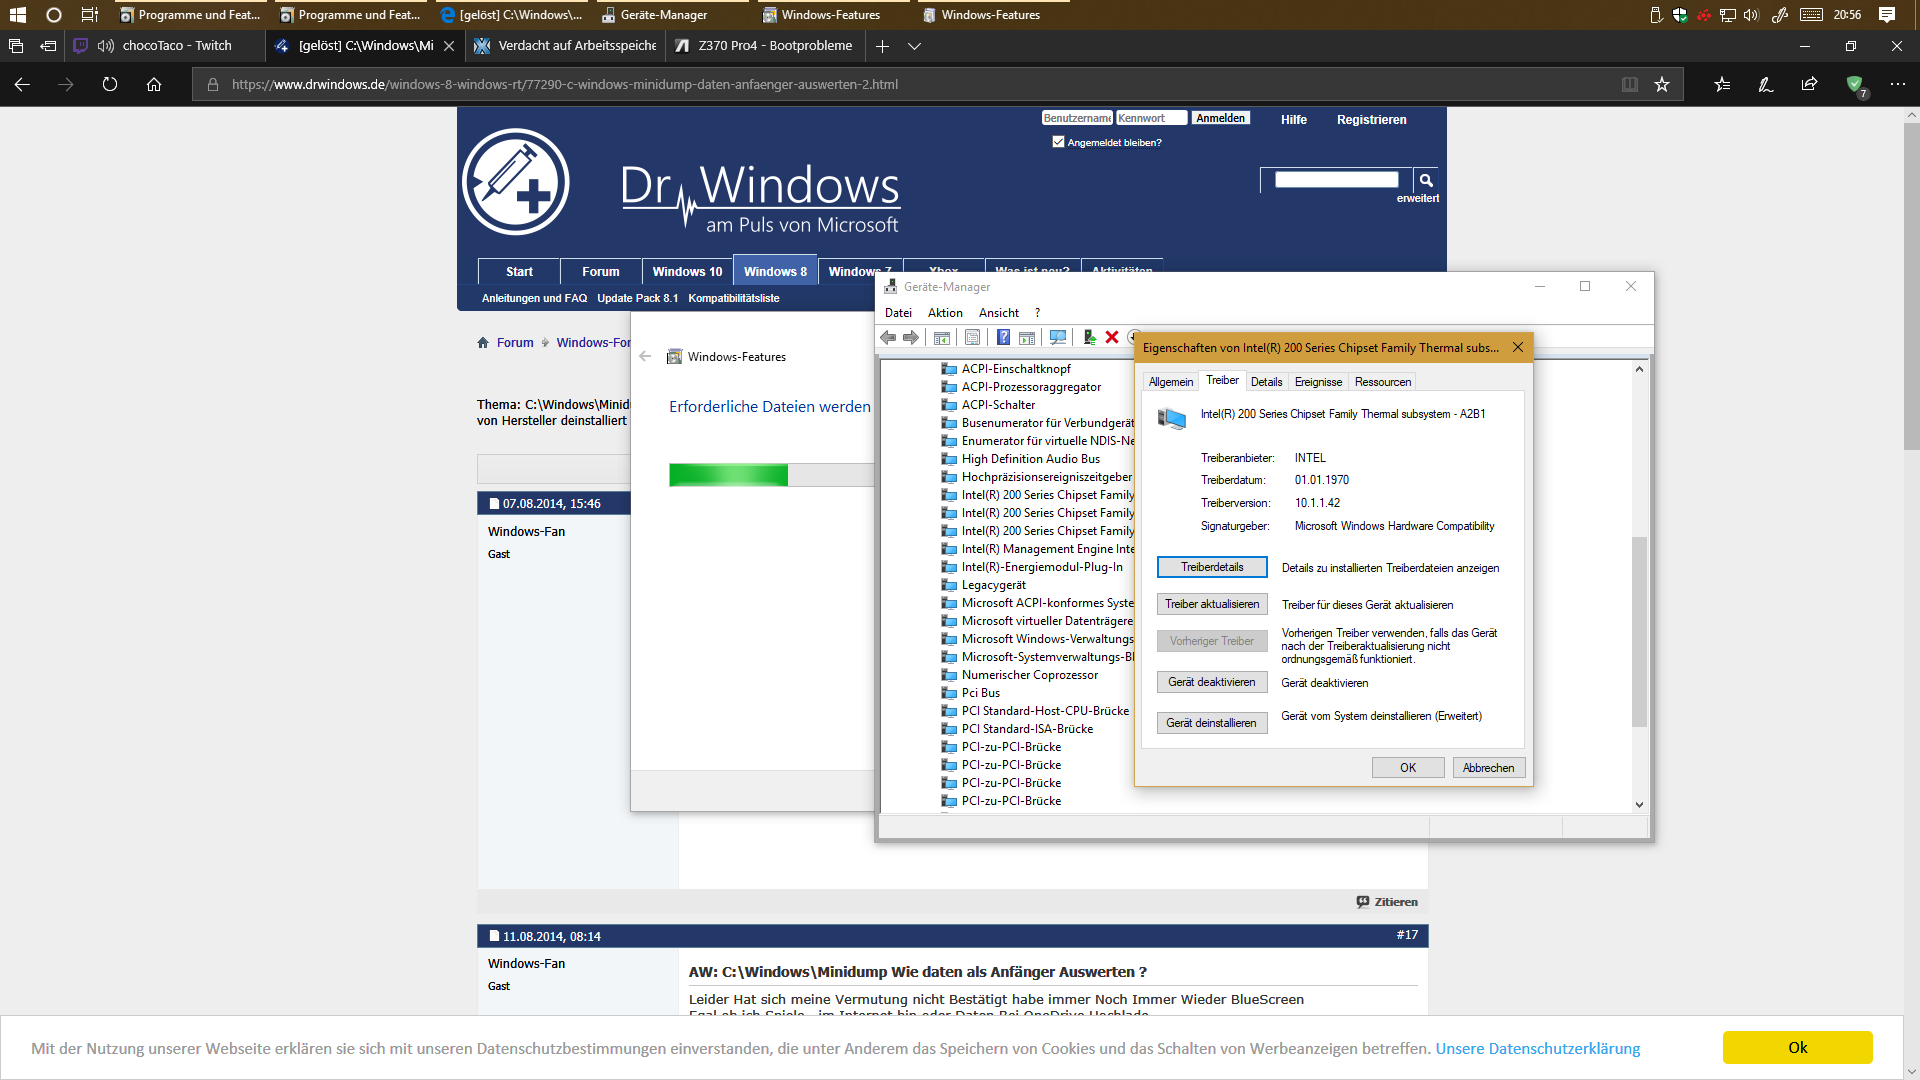
Task: Share this page from Edge toolbar
Action: point(1810,85)
